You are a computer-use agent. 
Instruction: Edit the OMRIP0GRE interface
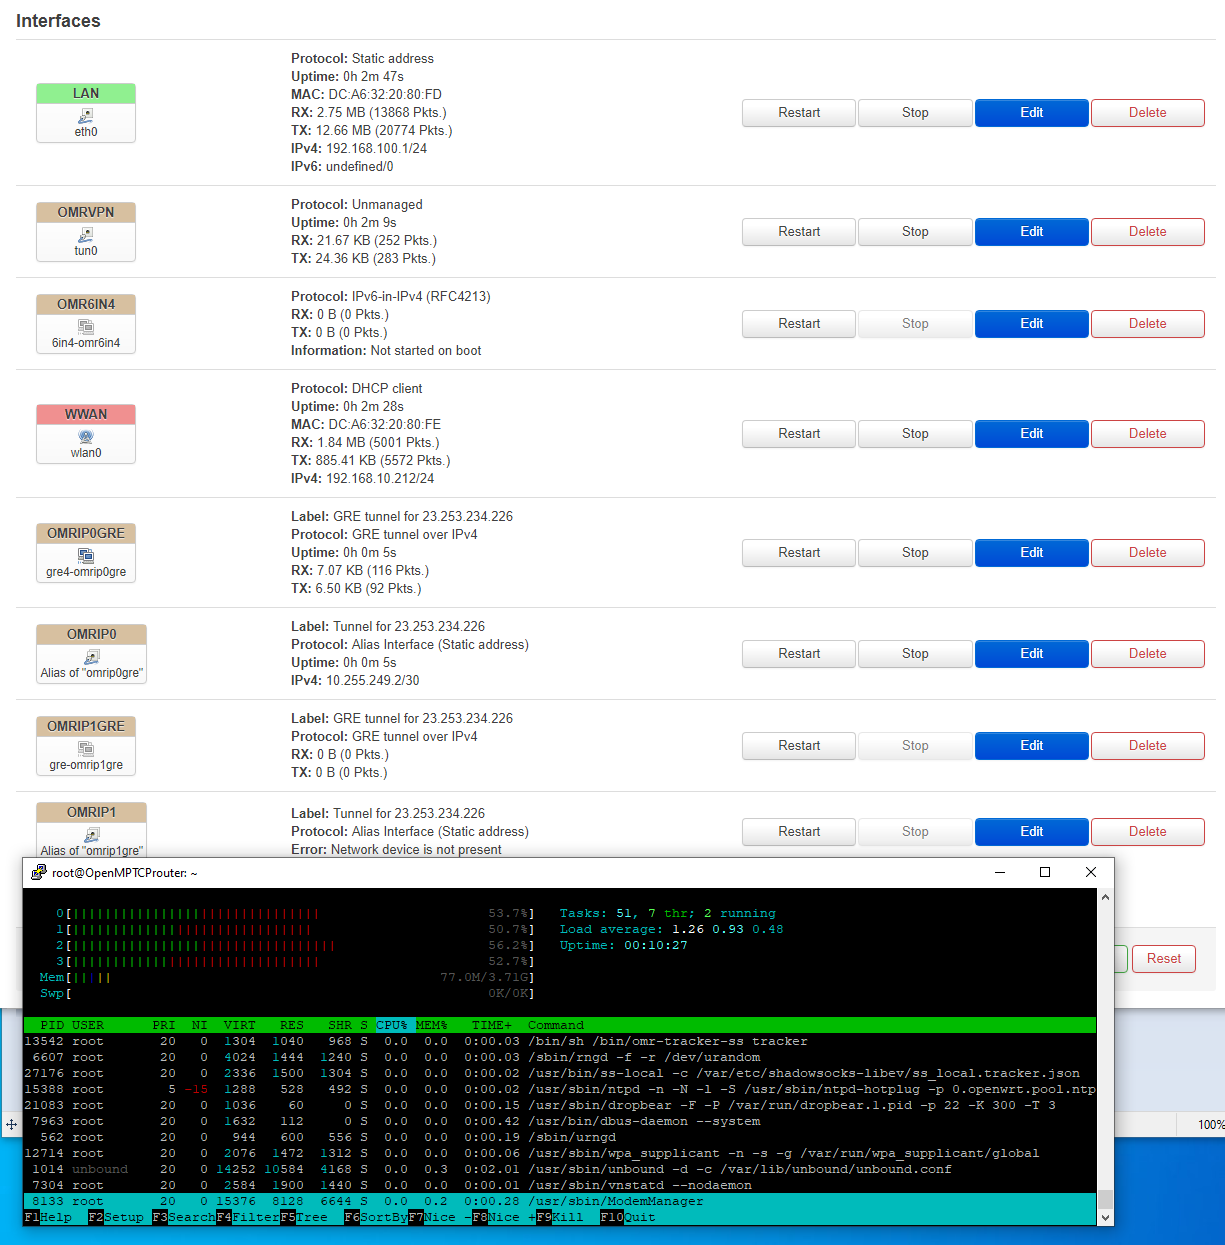pos(1032,553)
